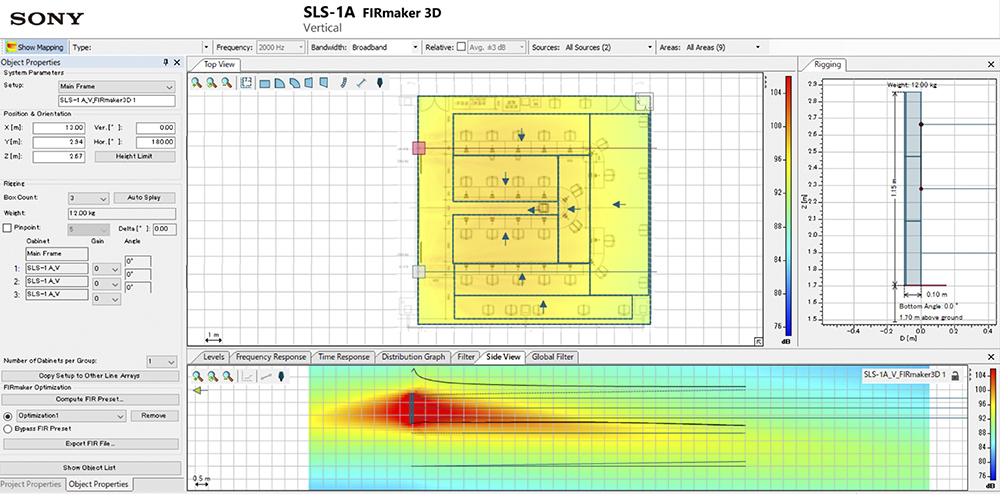The height and width of the screenshot is (494, 1000).
Task: Enable the Pinpoint checkbox
Action: 8,229
